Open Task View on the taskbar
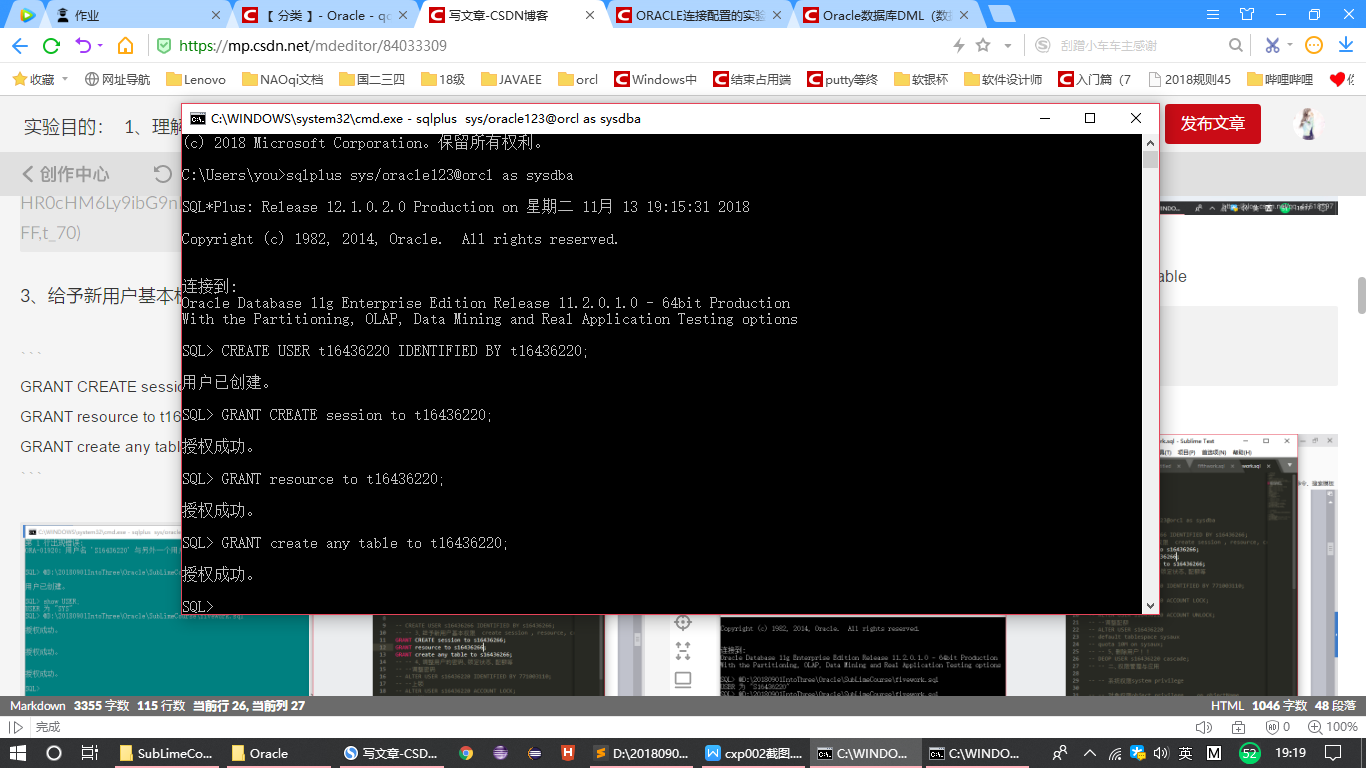The image size is (1366, 768). point(89,753)
